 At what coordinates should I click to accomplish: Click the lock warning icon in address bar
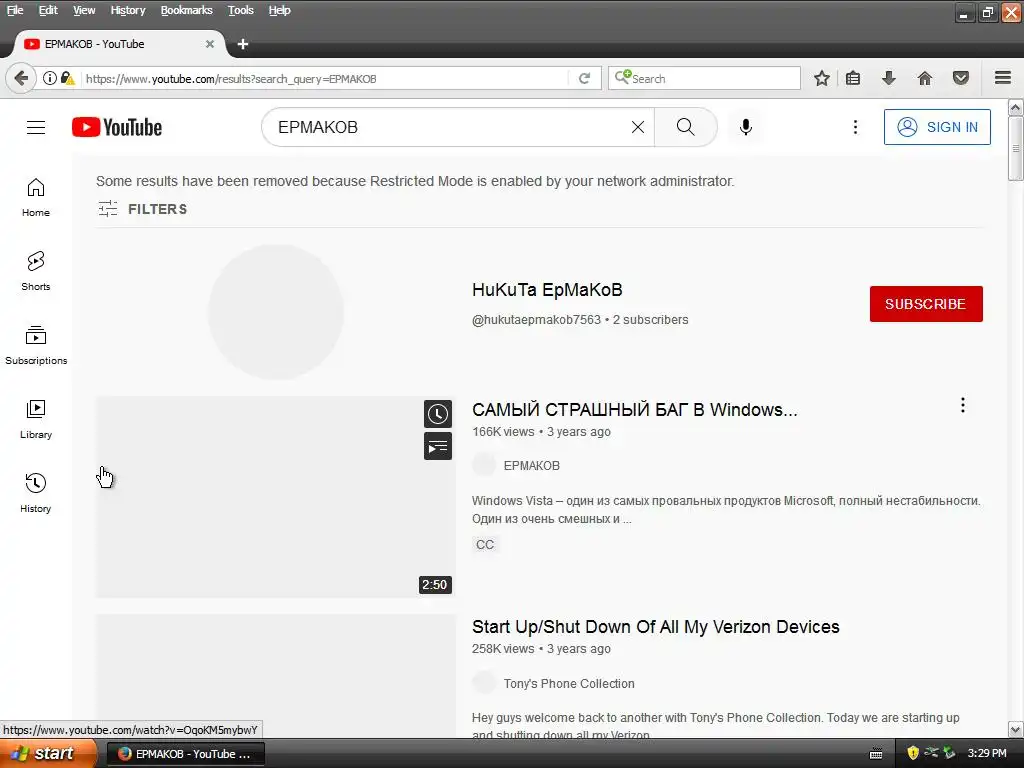point(67,78)
